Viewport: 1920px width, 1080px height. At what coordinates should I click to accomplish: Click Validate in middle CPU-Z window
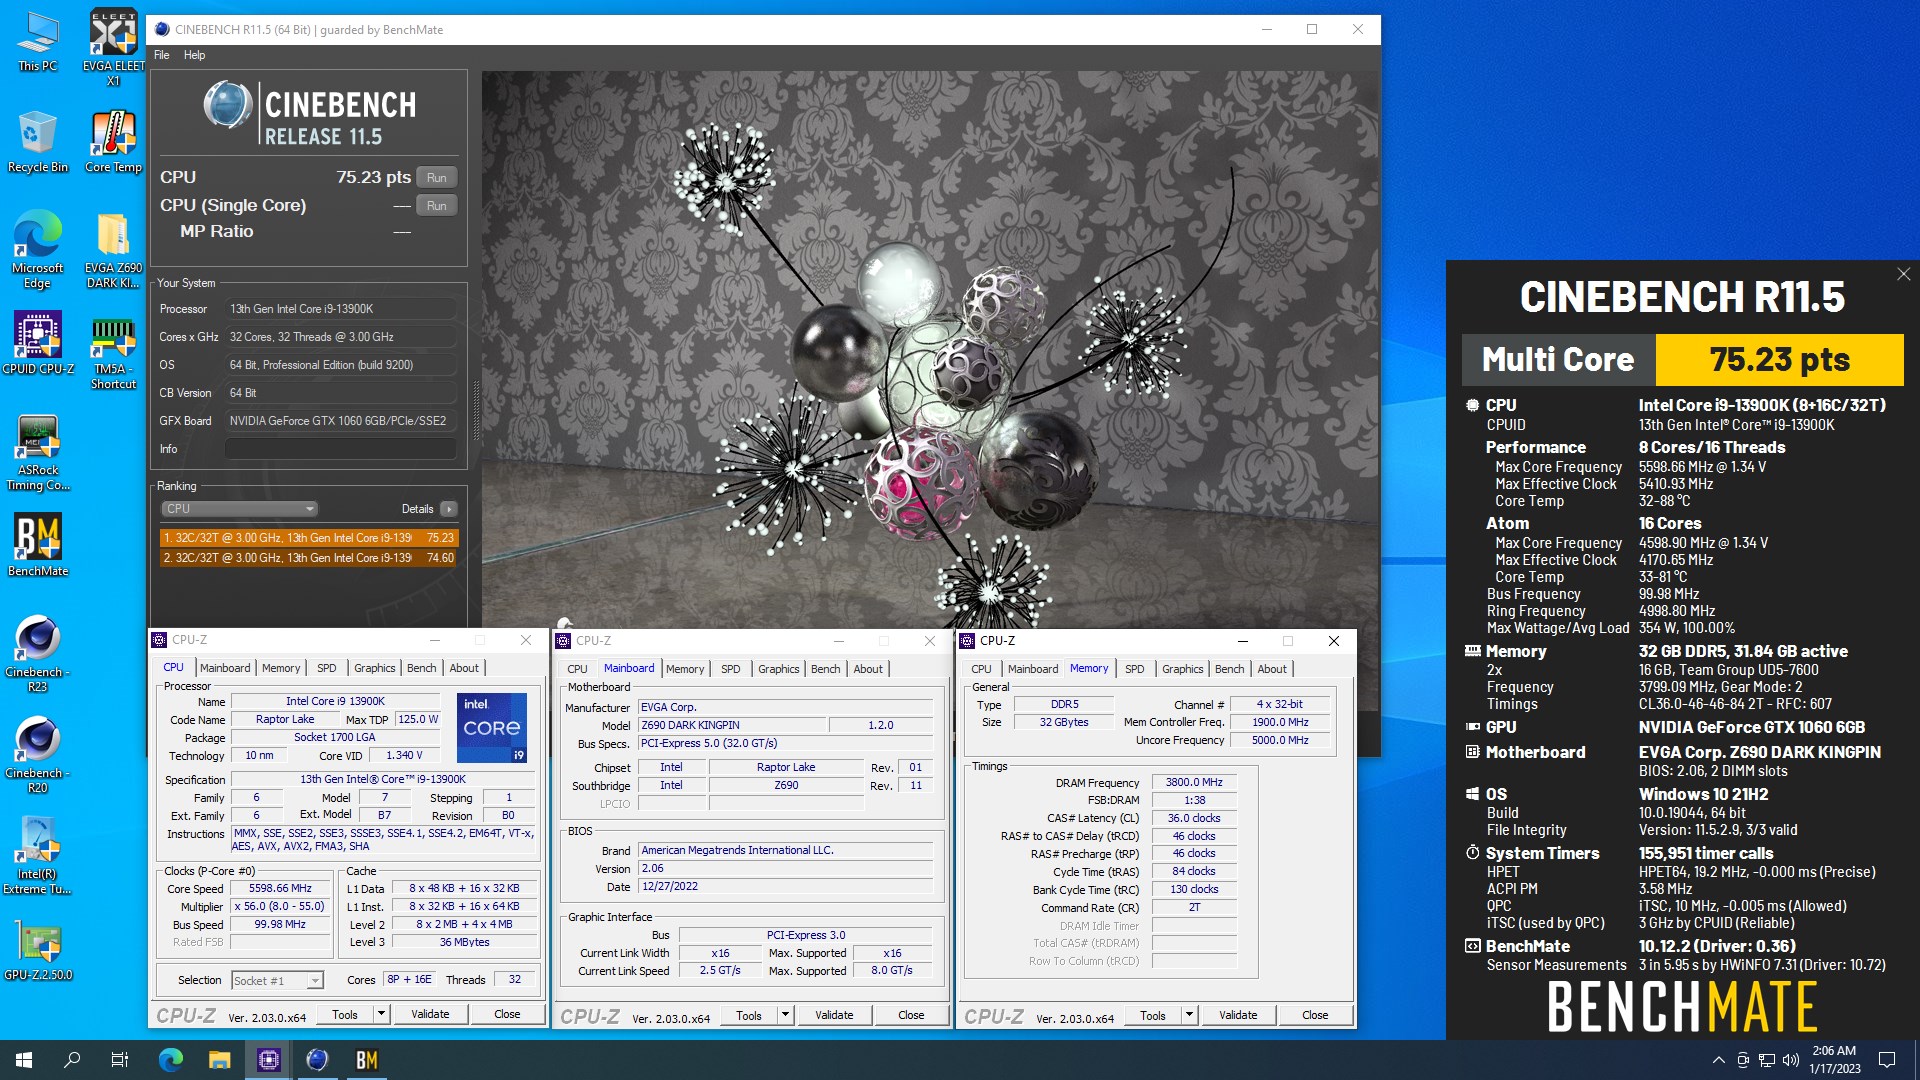click(x=834, y=1015)
